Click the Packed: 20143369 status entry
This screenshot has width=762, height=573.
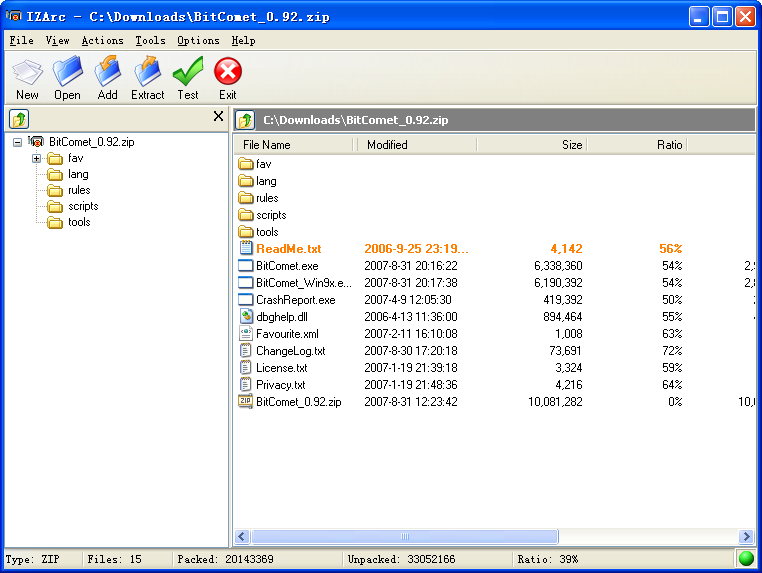[x=225, y=559]
